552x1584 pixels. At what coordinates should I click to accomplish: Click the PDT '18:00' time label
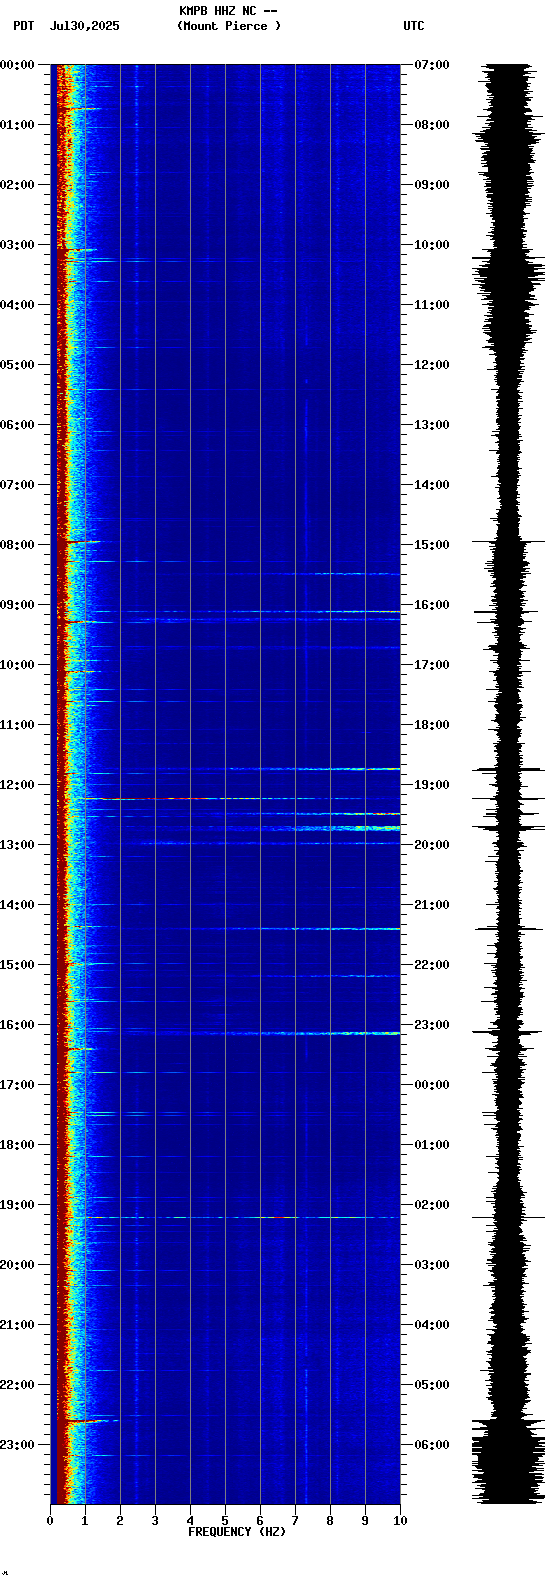point(17,1145)
